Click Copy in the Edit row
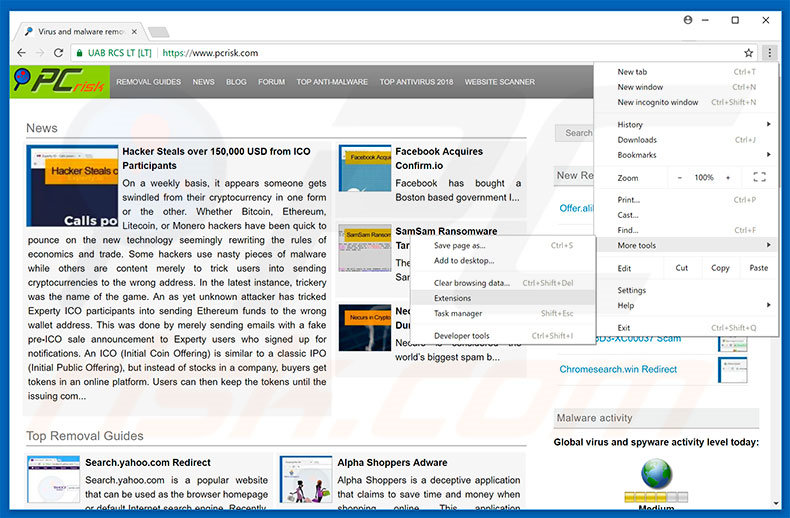 tap(720, 268)
